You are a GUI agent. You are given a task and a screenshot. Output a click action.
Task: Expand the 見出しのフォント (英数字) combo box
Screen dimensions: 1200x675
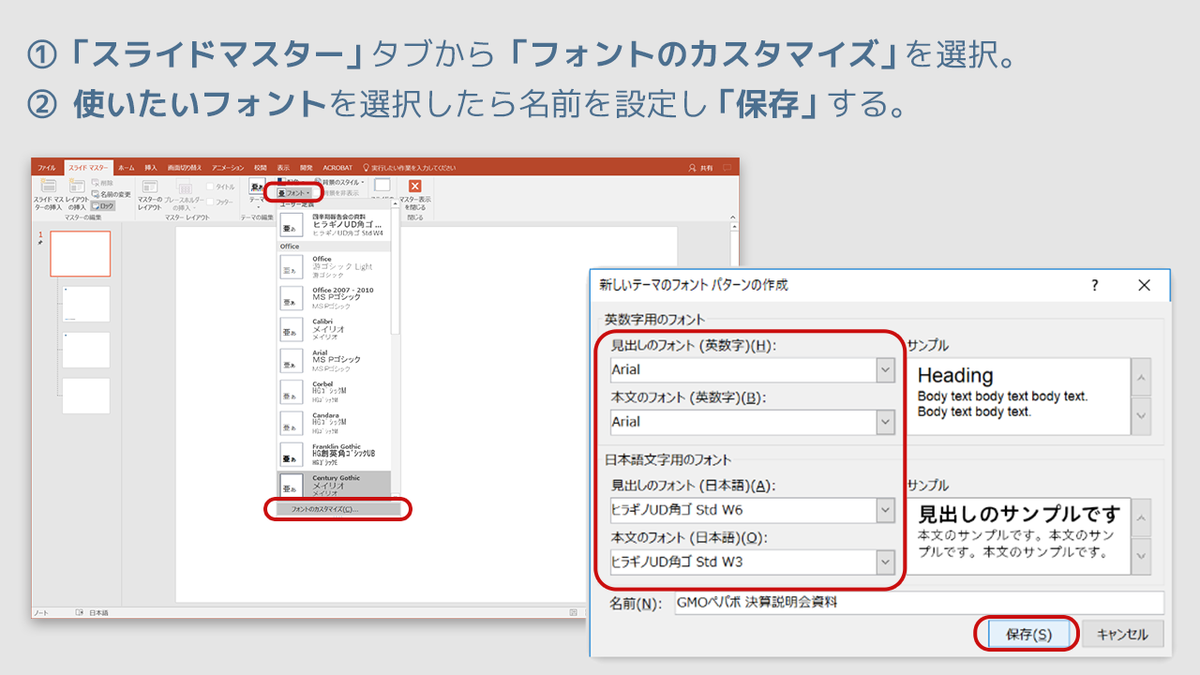[x=885, y=369]
